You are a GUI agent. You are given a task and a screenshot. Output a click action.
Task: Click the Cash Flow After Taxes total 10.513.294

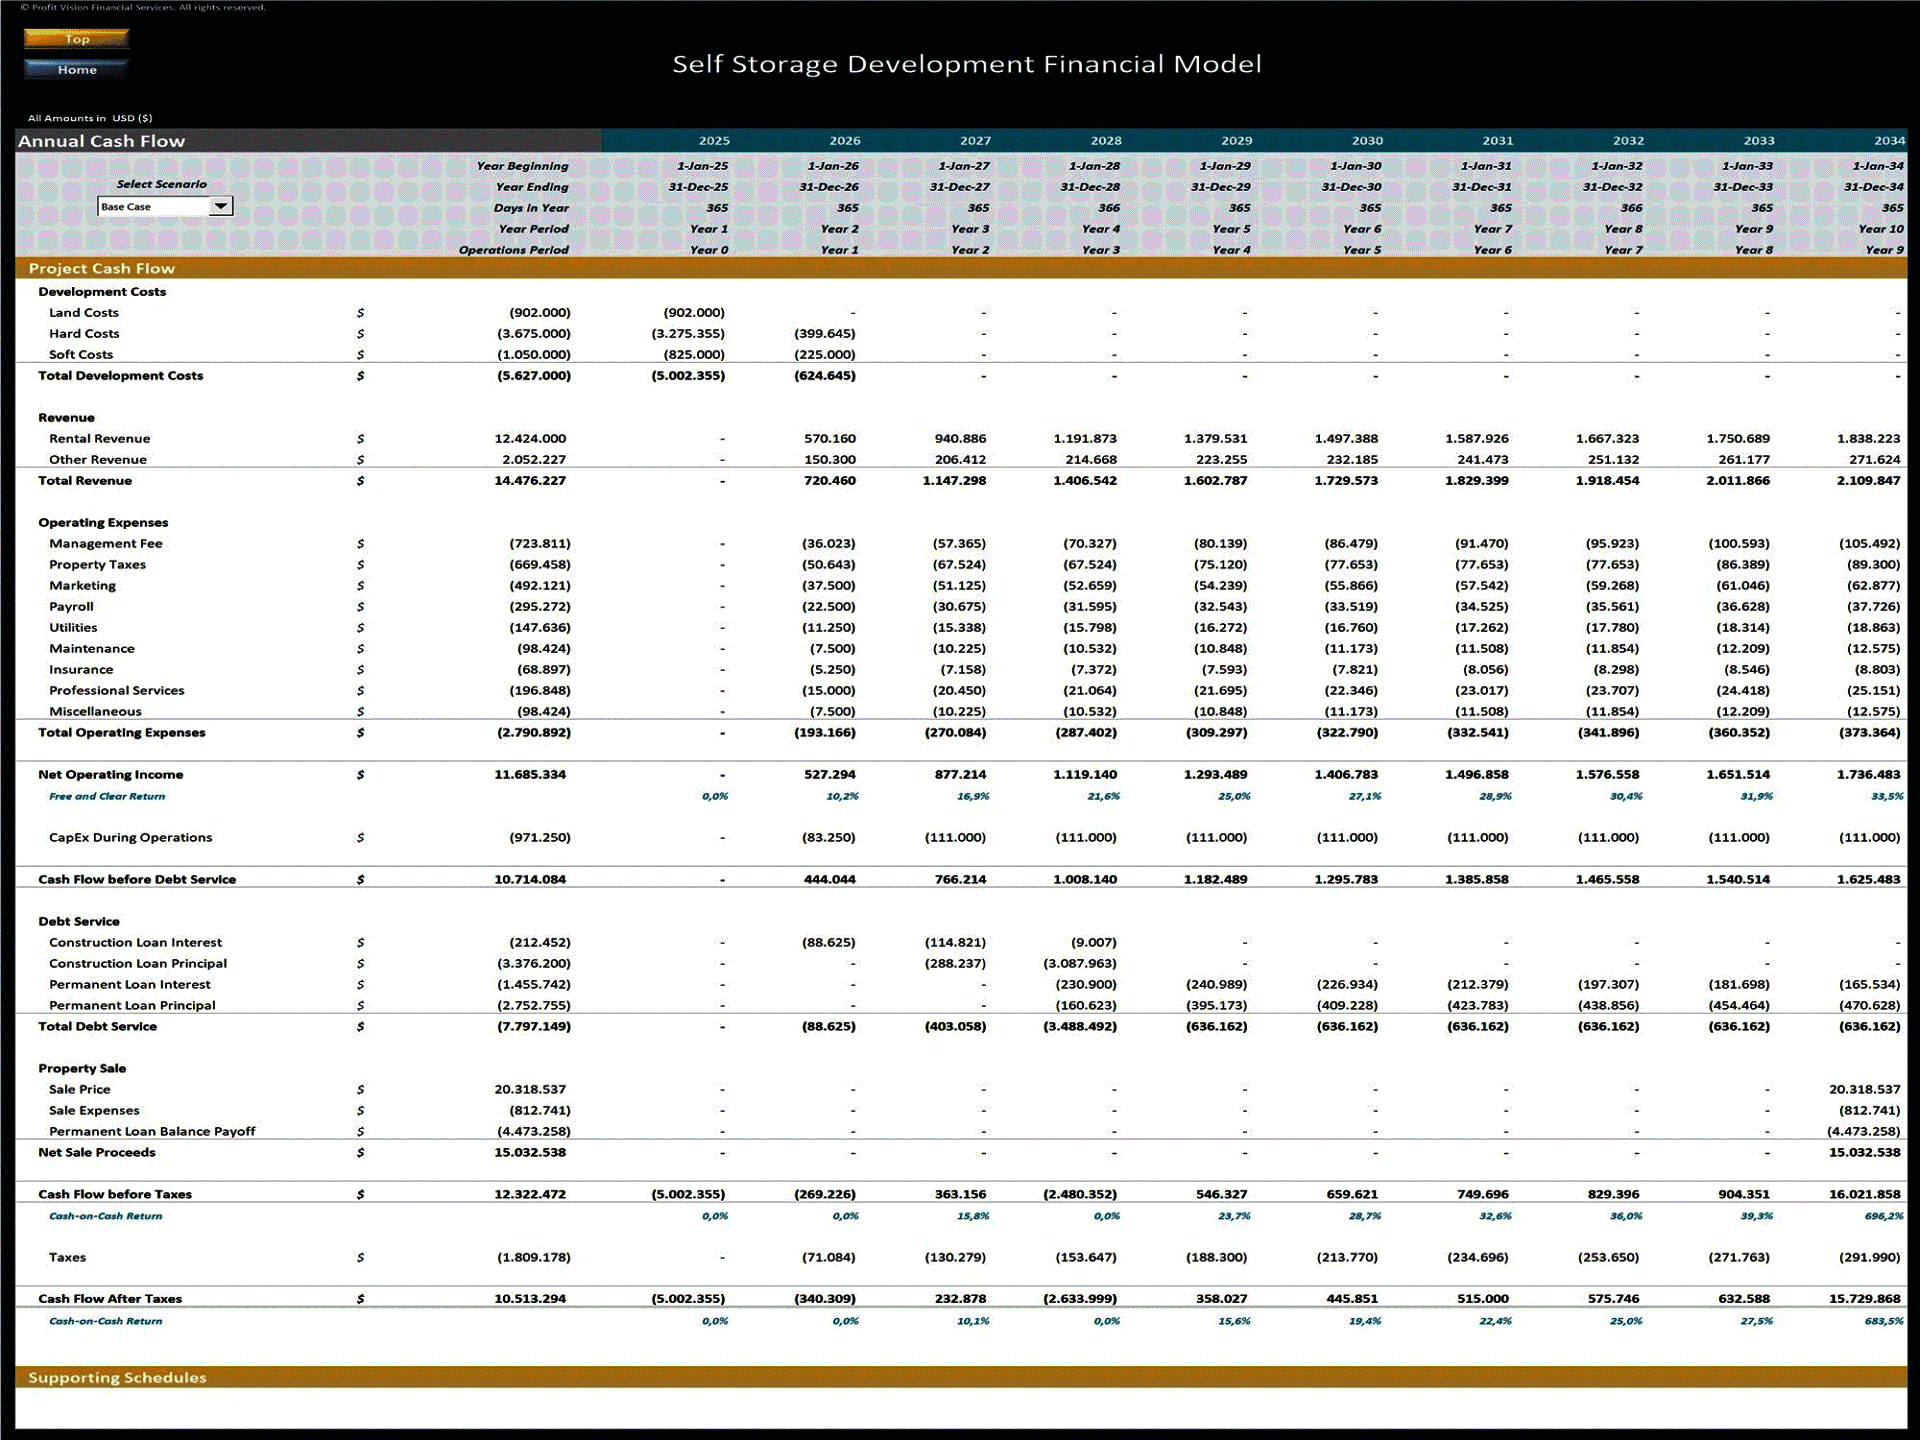[x=528, y=1298]
